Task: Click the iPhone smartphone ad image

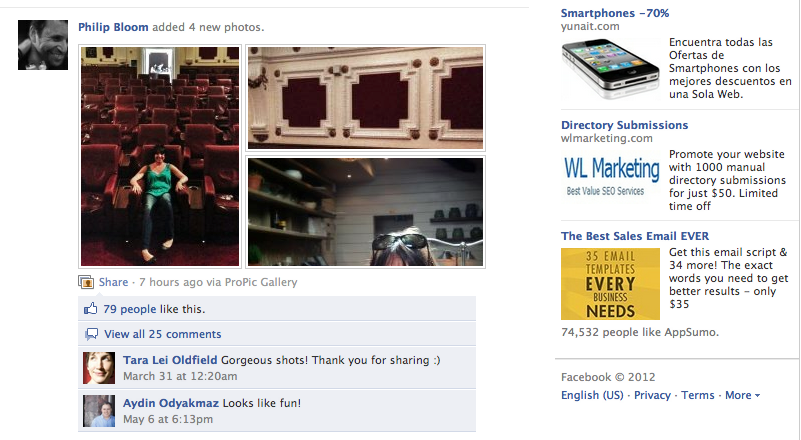Action: [610, 69]
